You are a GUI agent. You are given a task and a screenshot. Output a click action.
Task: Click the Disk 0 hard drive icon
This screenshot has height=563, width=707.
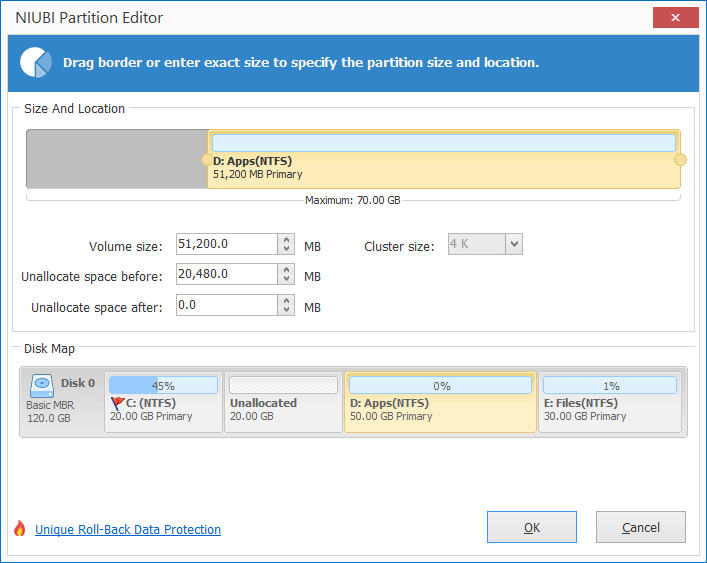click(x=42, y=386)
